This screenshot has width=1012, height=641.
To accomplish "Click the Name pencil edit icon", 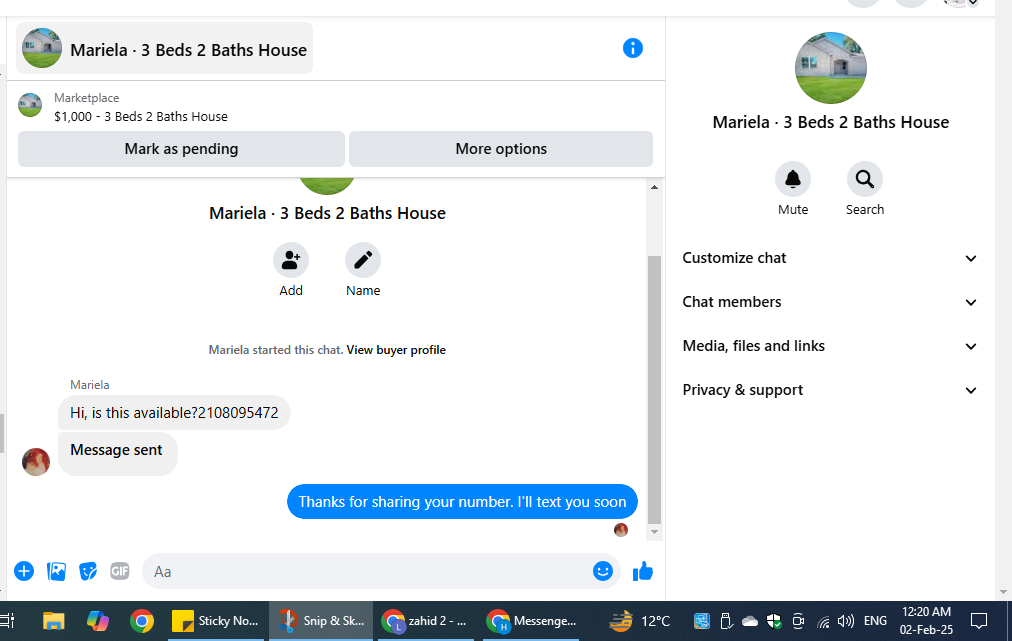I will click(363, 260).
